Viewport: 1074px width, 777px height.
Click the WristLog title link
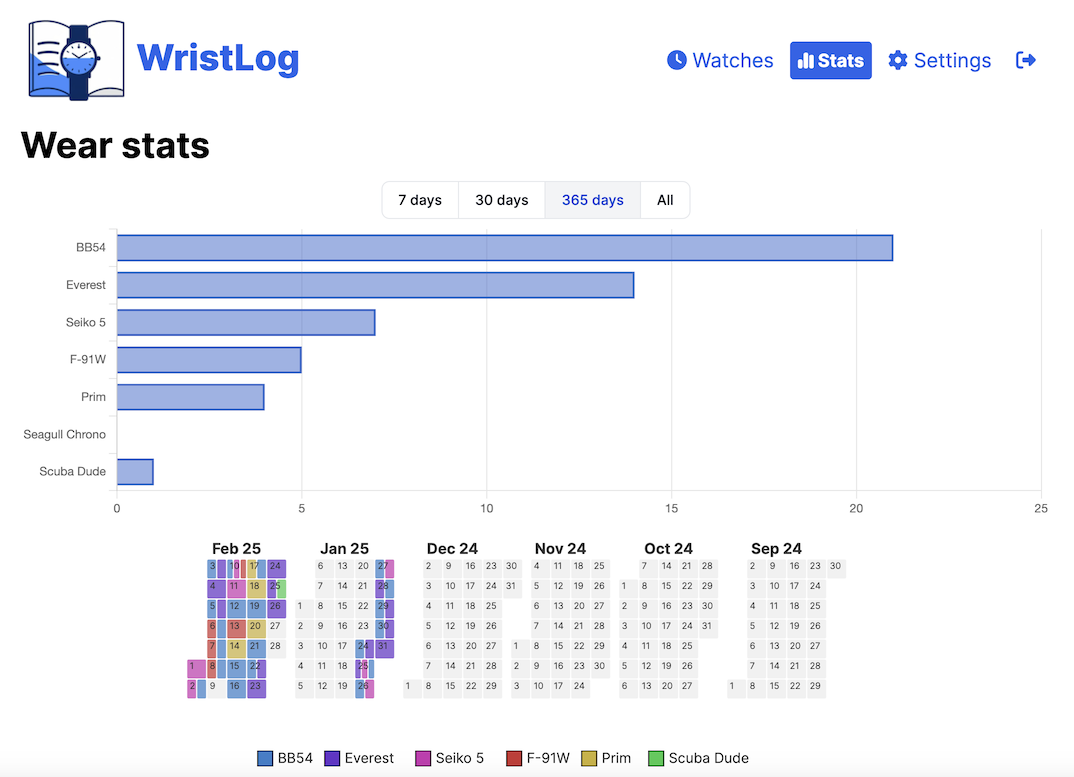[x=218, y=60]
